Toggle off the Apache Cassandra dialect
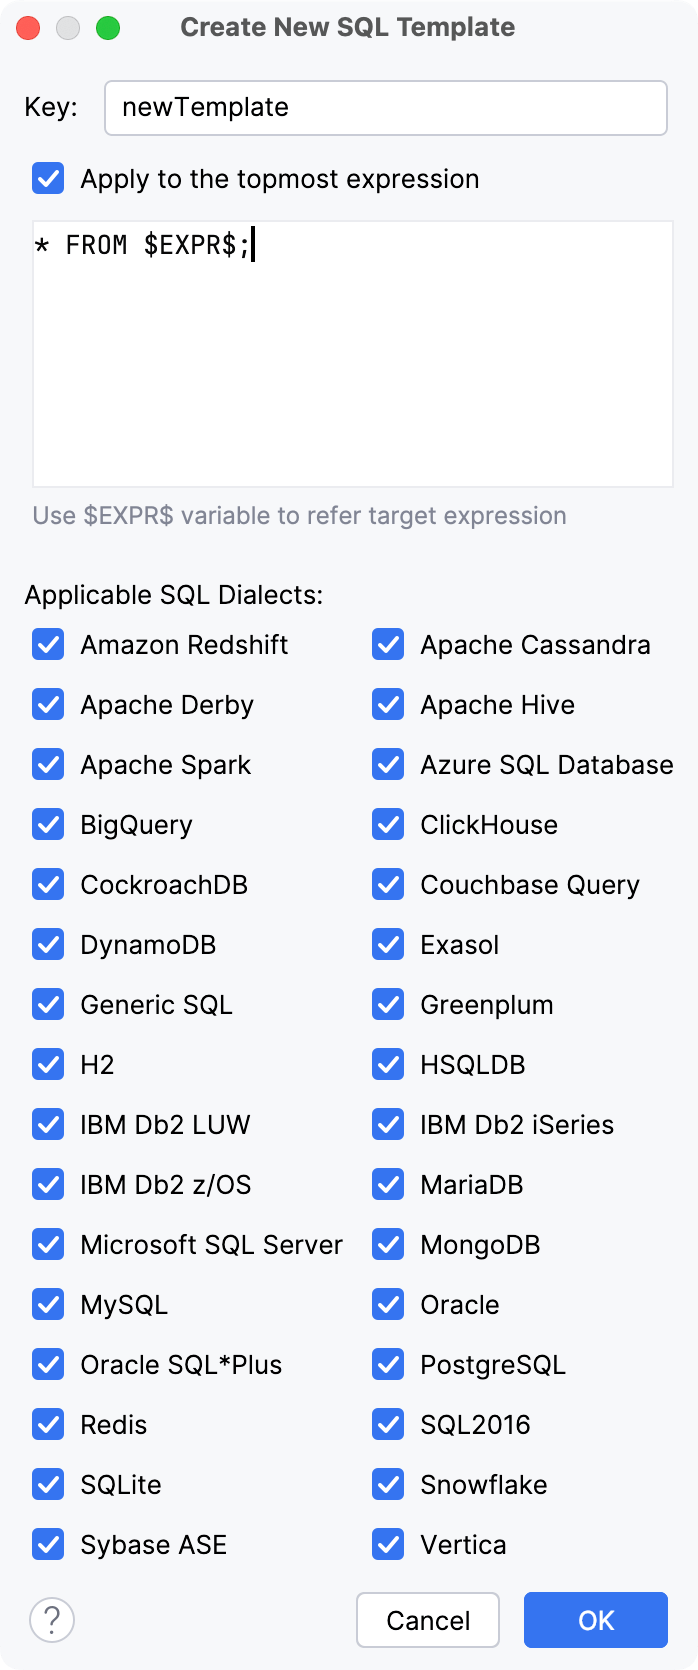 (x=387, y=645)
